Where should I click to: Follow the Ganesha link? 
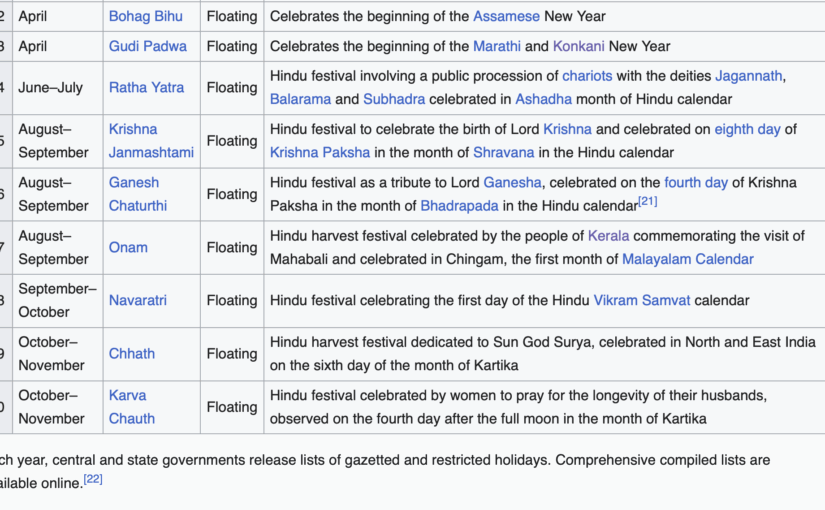(512, 182)
